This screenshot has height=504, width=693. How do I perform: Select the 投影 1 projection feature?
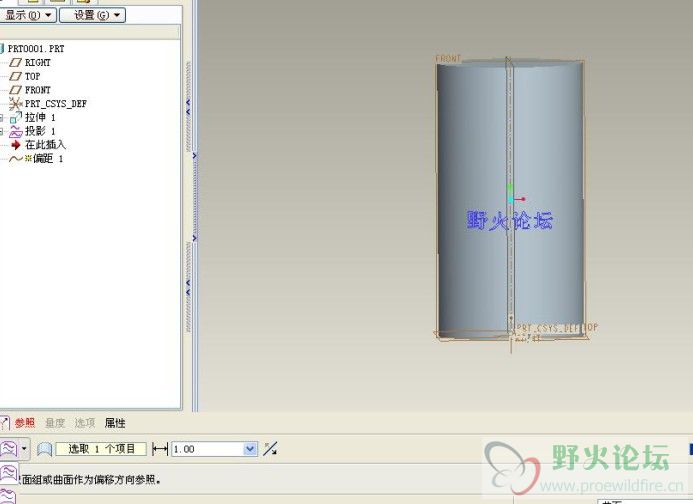coord(40,131)
